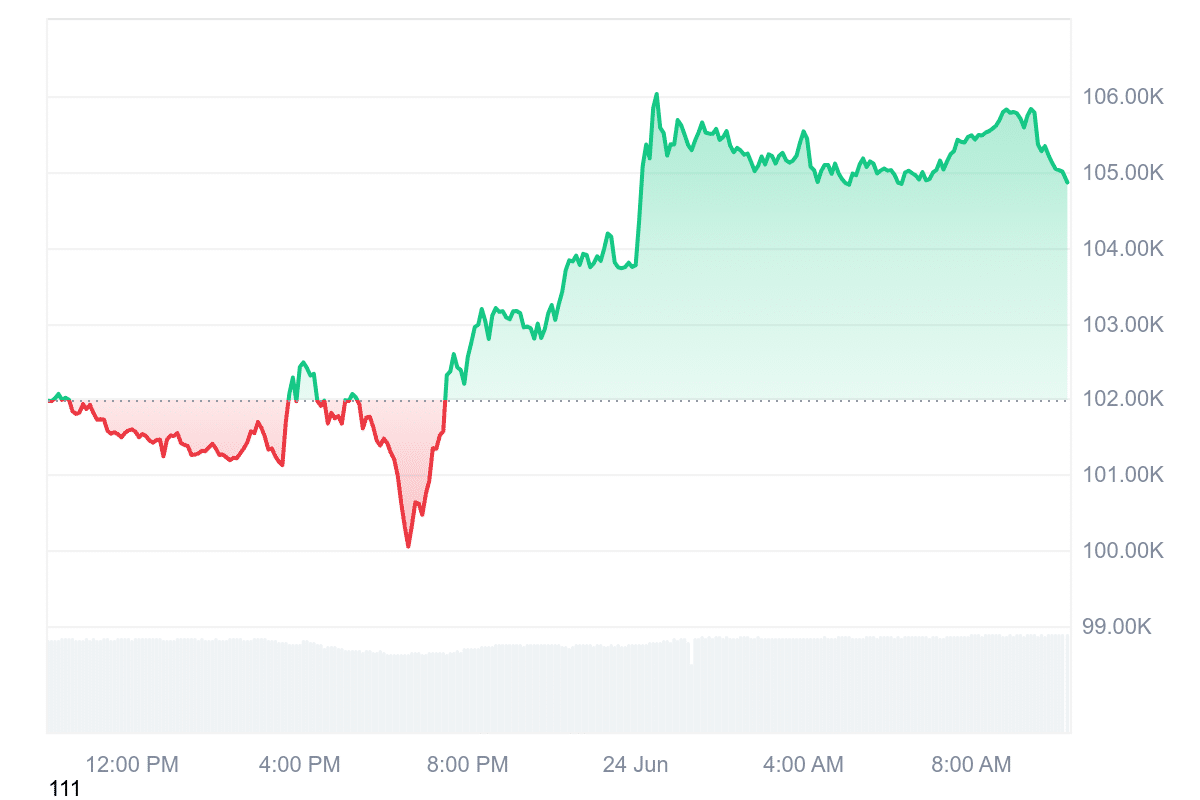1200x800 pixels.
Task: Click the red starting point of the price line
Action: tap(50, 400)
